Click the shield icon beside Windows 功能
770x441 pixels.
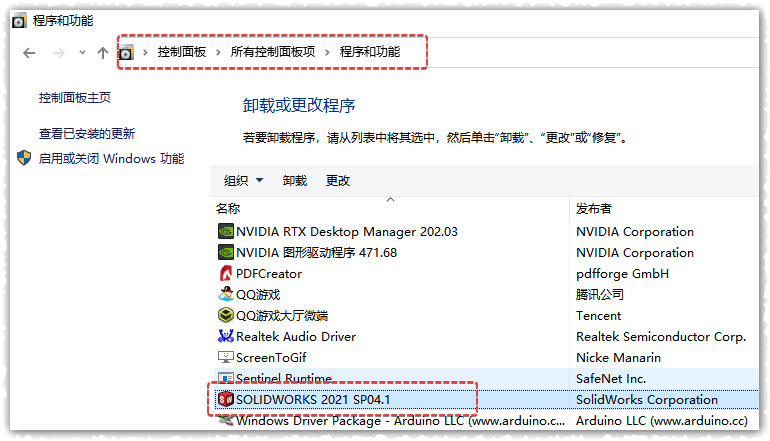[24, 158]
